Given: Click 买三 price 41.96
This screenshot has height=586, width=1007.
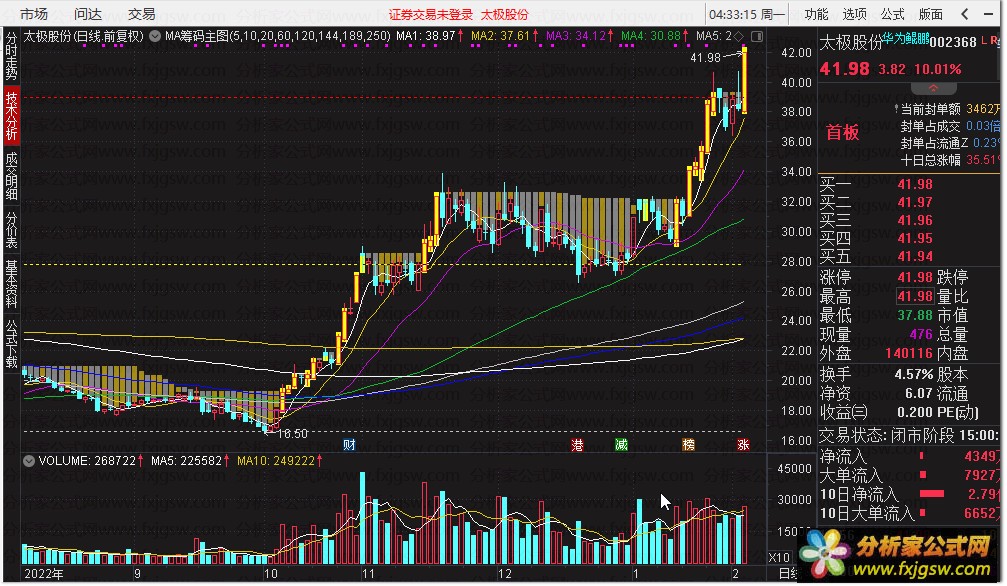Looking at the screenshot, I should pyautogui.click(x=915, y=220).
